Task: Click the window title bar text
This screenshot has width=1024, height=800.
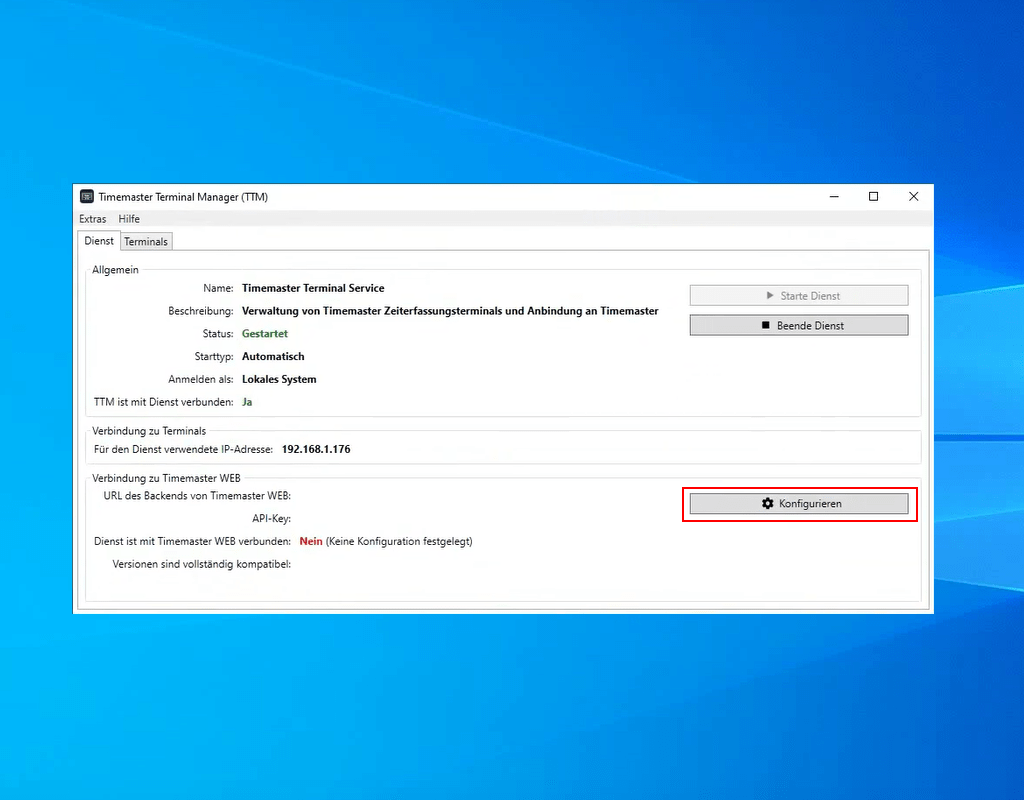Action: [183, 197]
